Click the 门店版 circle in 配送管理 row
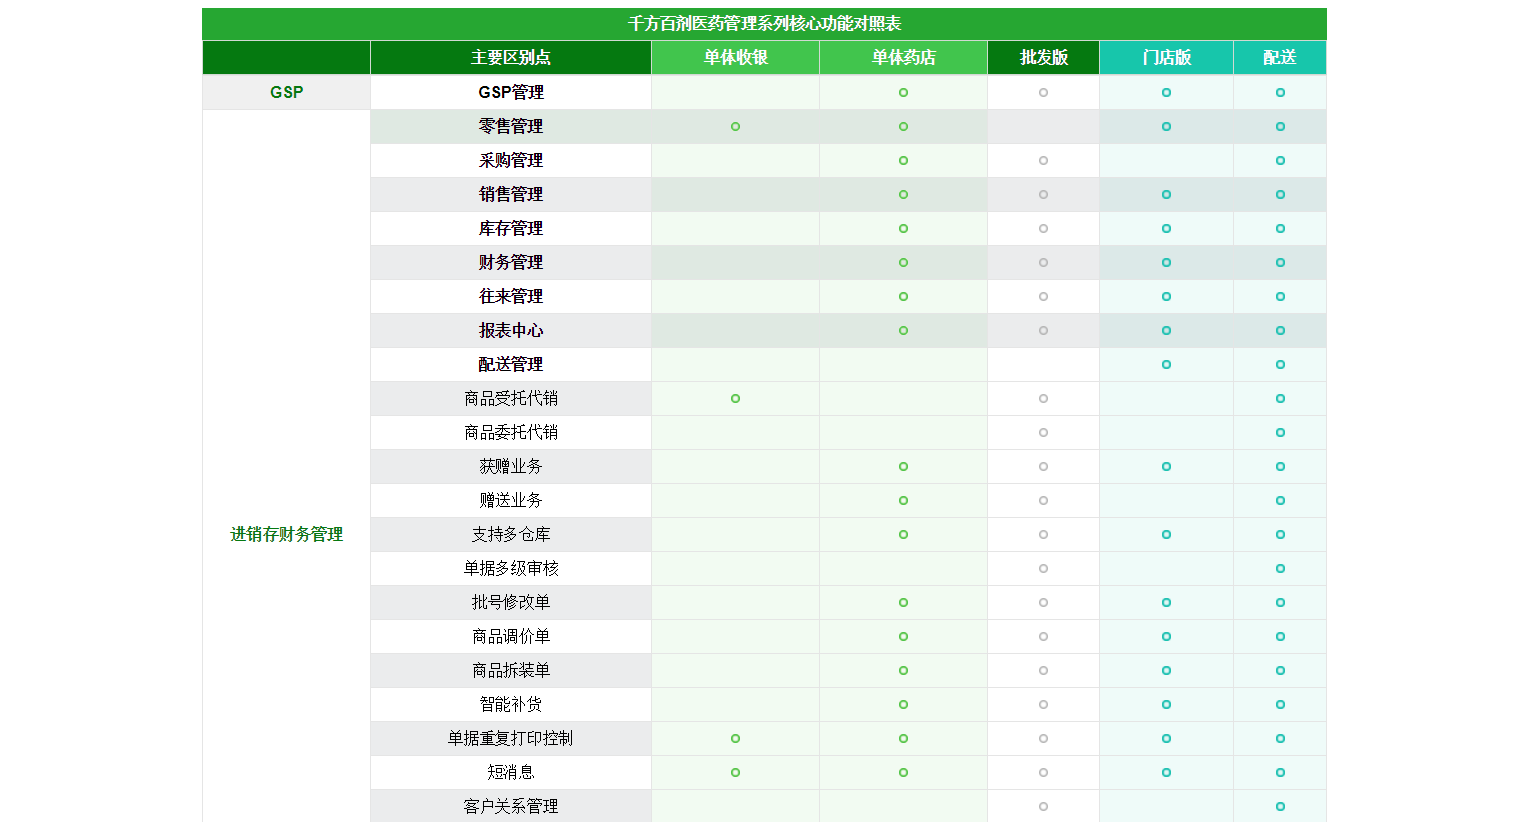Viewport: 1521px width, 822px height. pos(1166,364)
